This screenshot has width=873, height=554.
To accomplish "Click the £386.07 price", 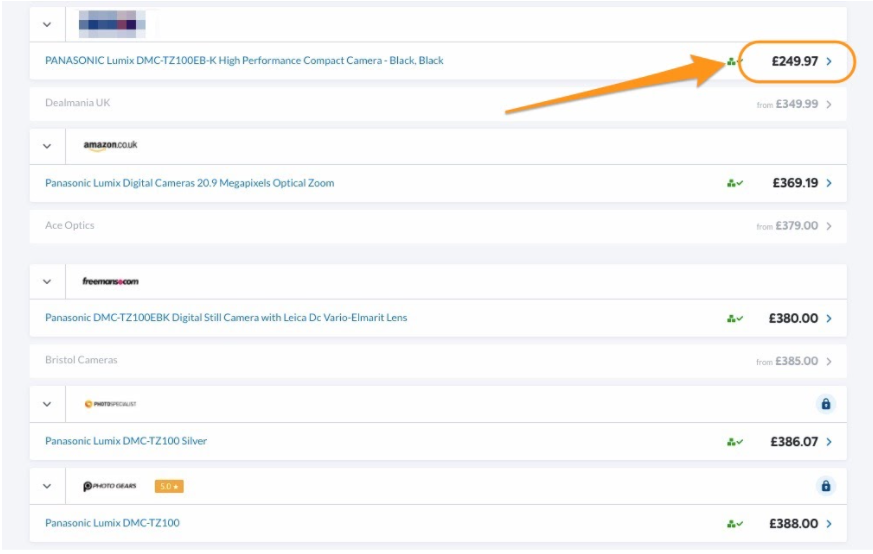I will pos(794,442).
